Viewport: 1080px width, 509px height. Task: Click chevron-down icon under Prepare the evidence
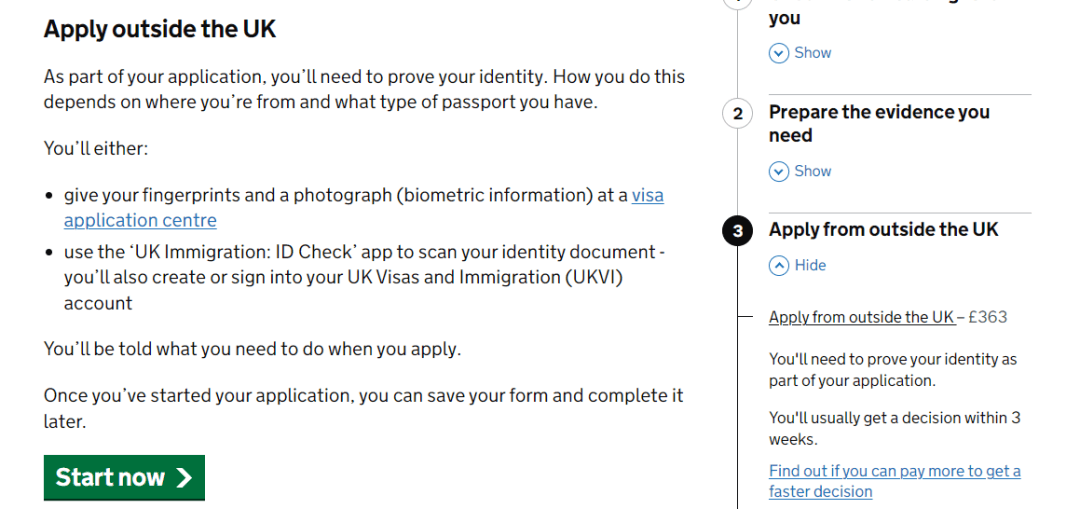click(x=778, y=172)
